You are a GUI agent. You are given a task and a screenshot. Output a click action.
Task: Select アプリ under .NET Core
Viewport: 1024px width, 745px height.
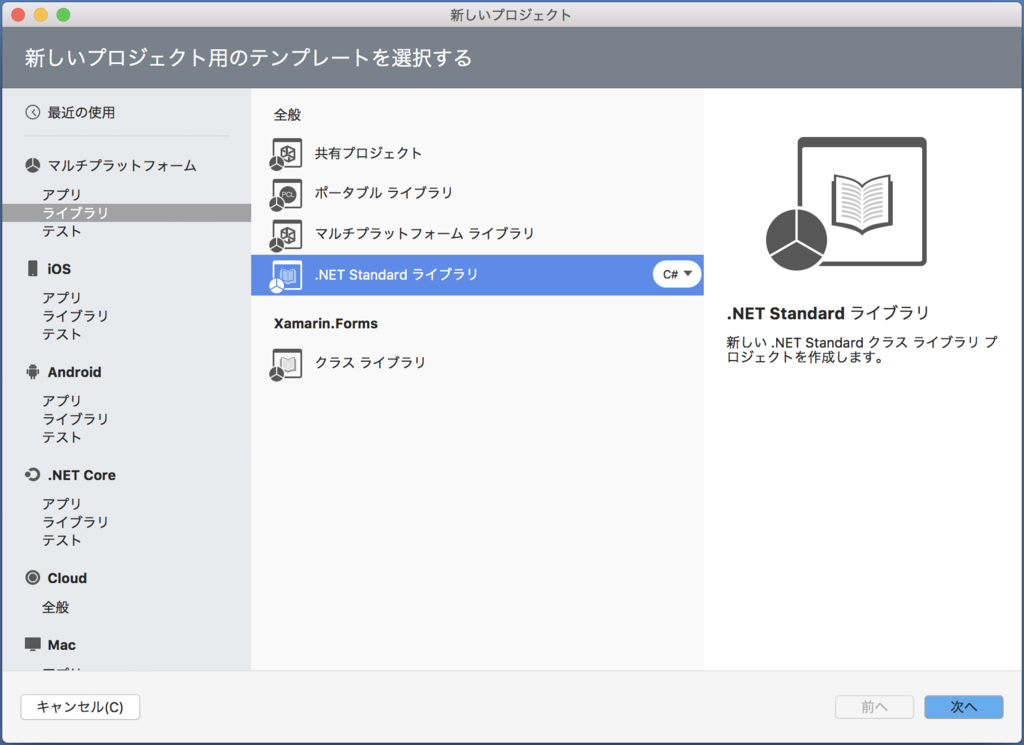point(62,504)
